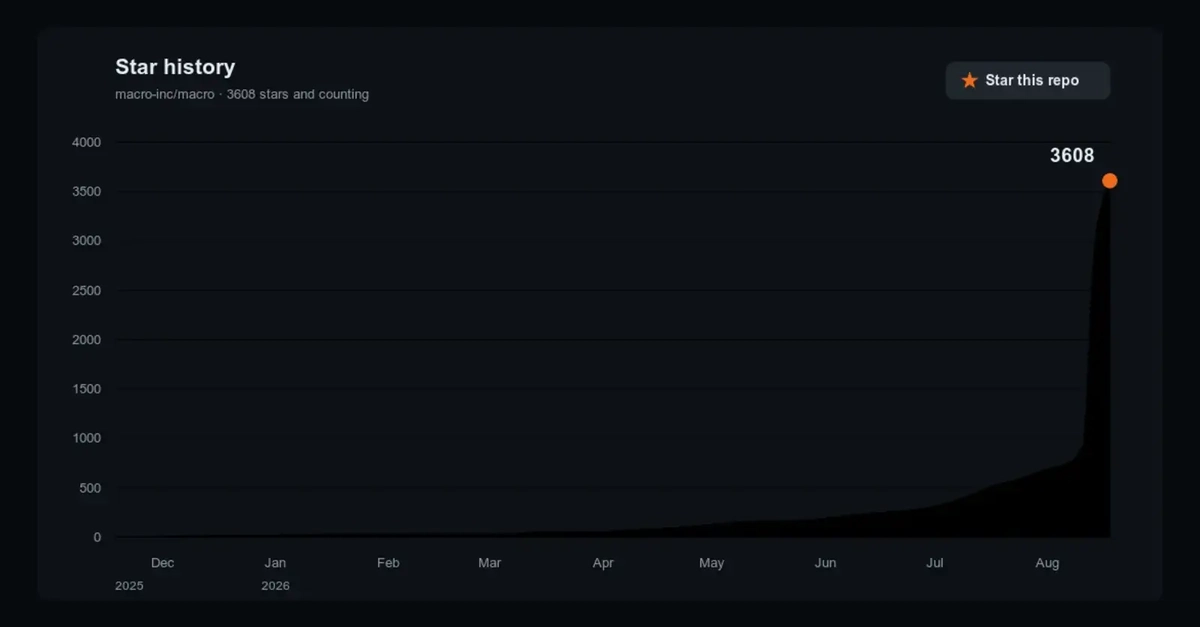Click the 2025 year label
This screenshot has height=627, width=1200.
(129, 586)
